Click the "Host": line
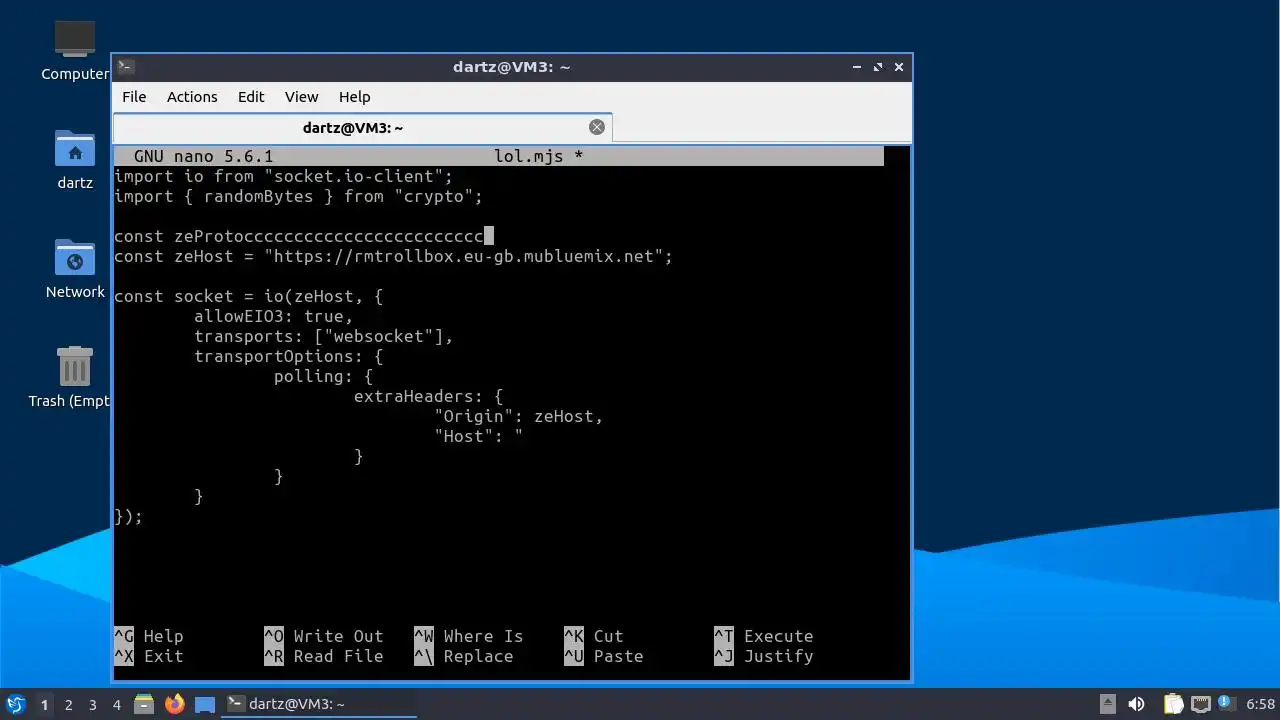The height and width of the screenshot is (720, 1280). click(478, 436)
